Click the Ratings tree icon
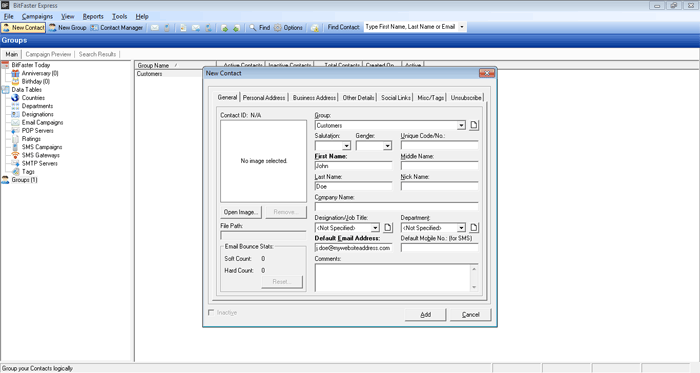This screenshot has height=373, width=700. pyautogui.click(x=15, y=139)
